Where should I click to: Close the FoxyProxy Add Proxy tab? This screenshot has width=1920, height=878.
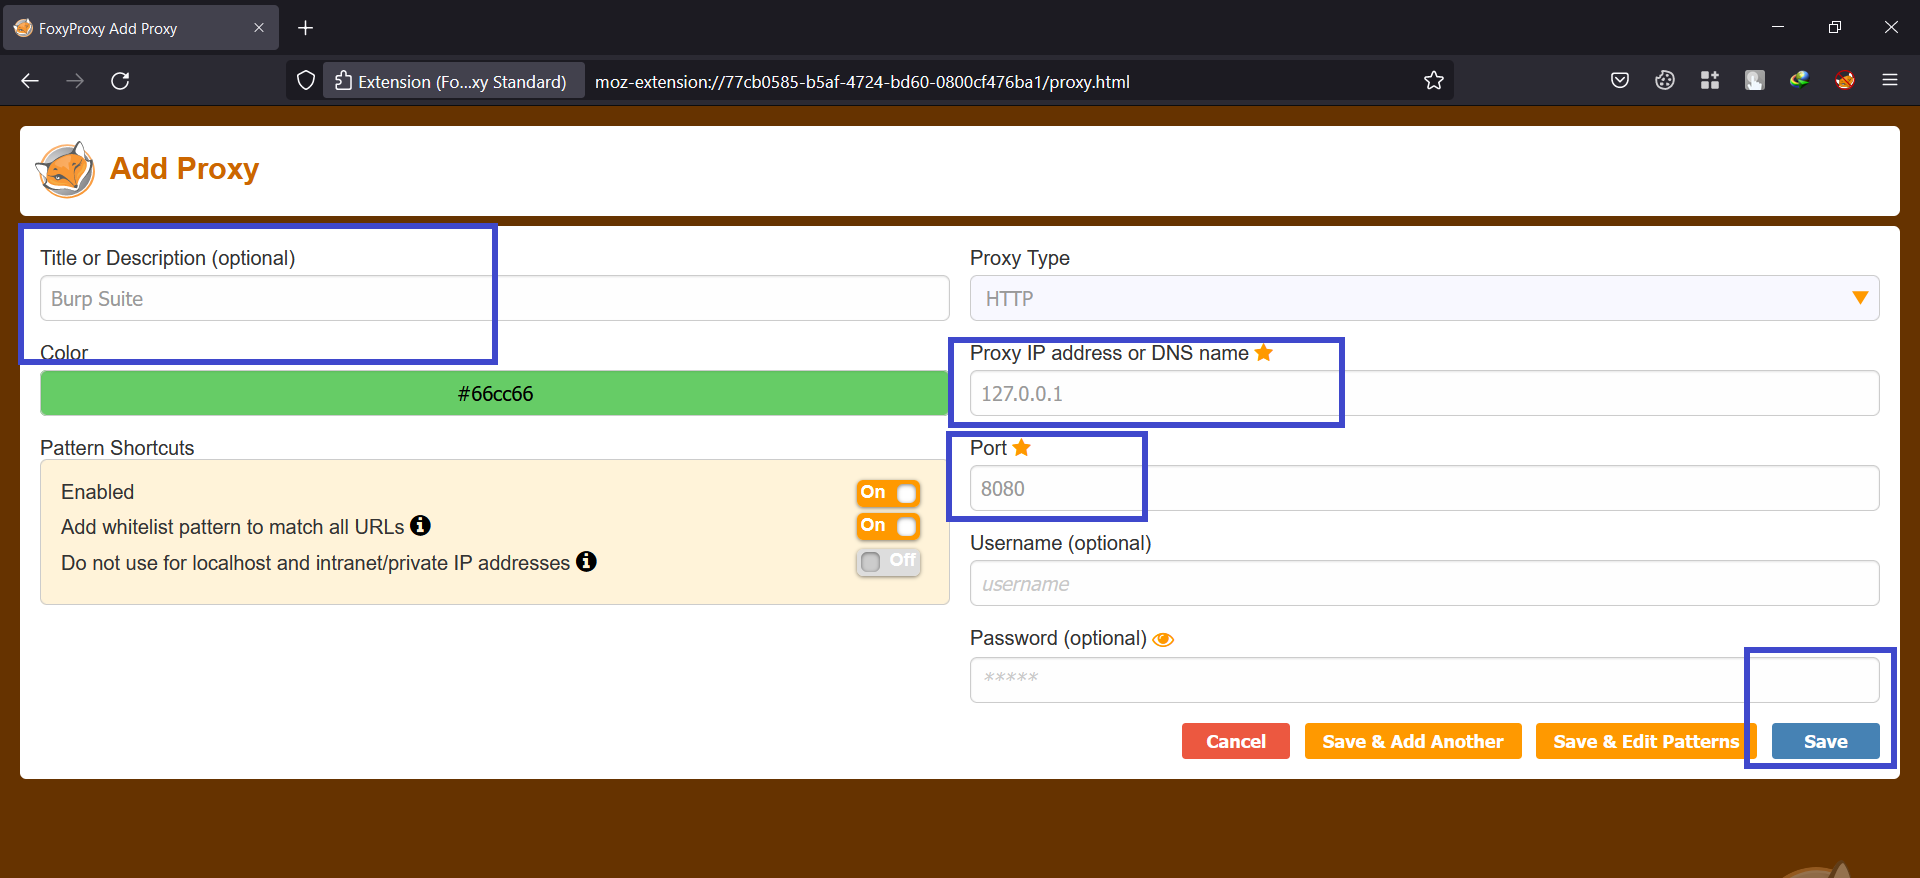(259, 28)
